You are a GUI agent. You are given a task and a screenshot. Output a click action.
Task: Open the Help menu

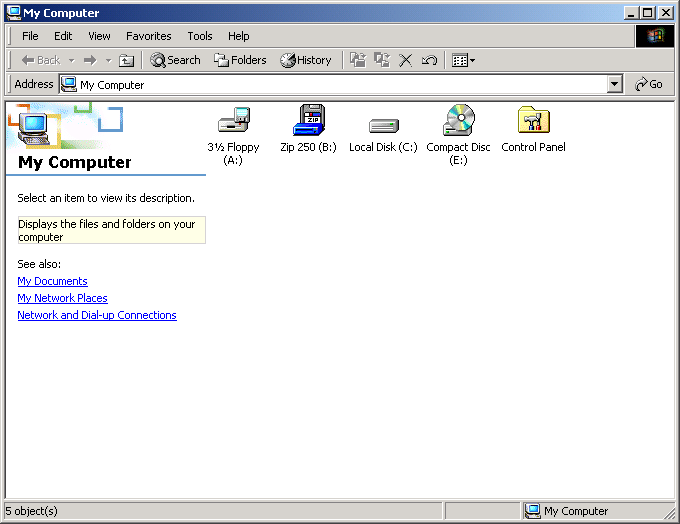[239, 36]
